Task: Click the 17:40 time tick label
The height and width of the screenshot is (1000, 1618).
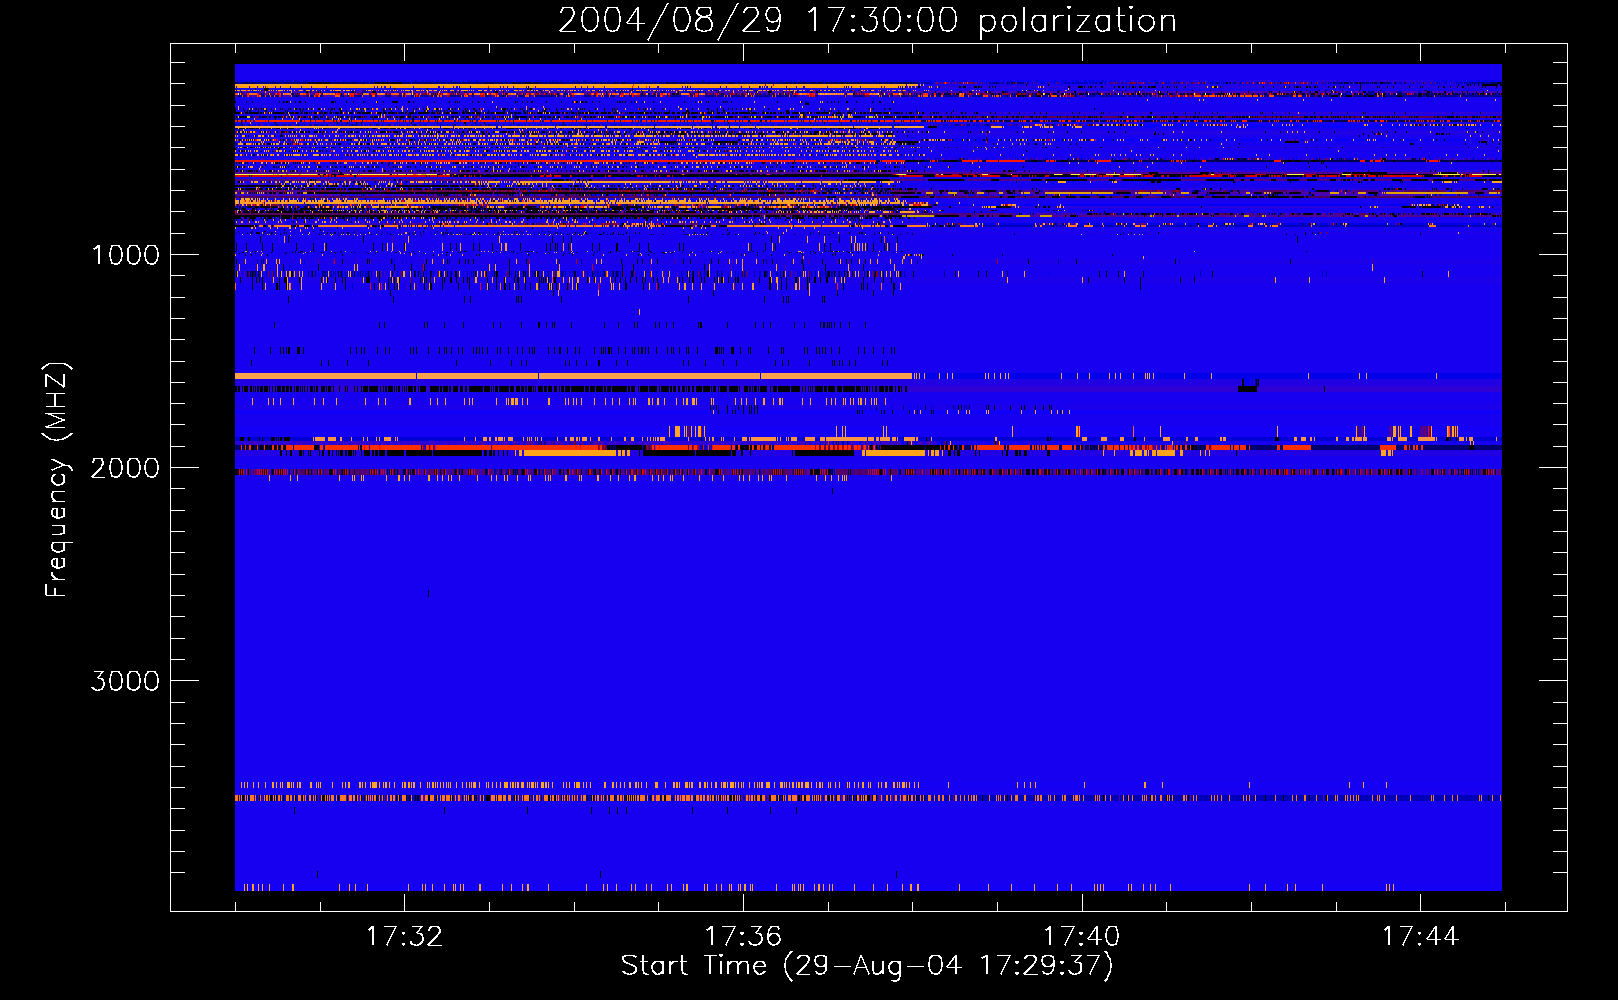Action: pyautogui.click(x=1082, y=936)
